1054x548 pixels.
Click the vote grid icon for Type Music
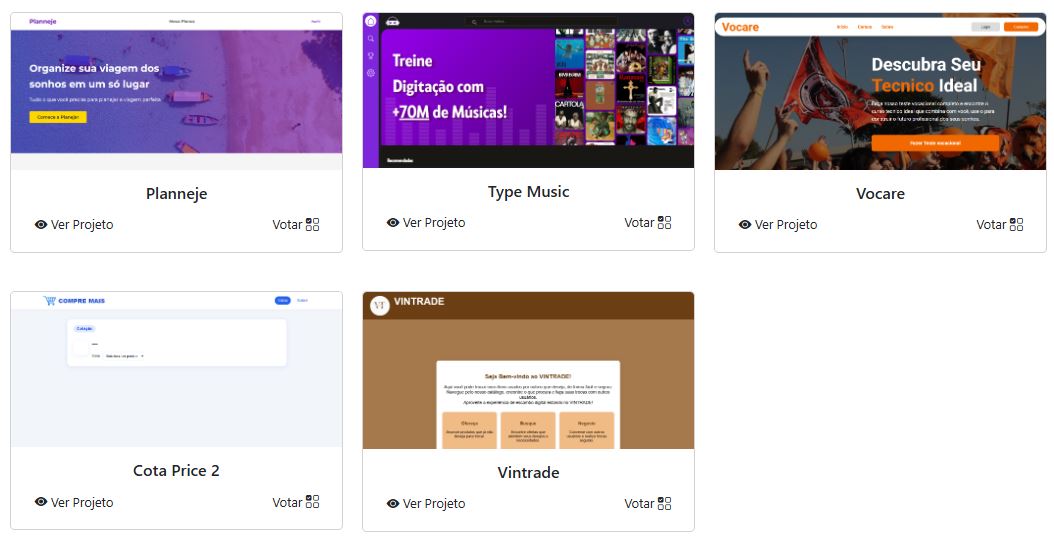(665, 223)
